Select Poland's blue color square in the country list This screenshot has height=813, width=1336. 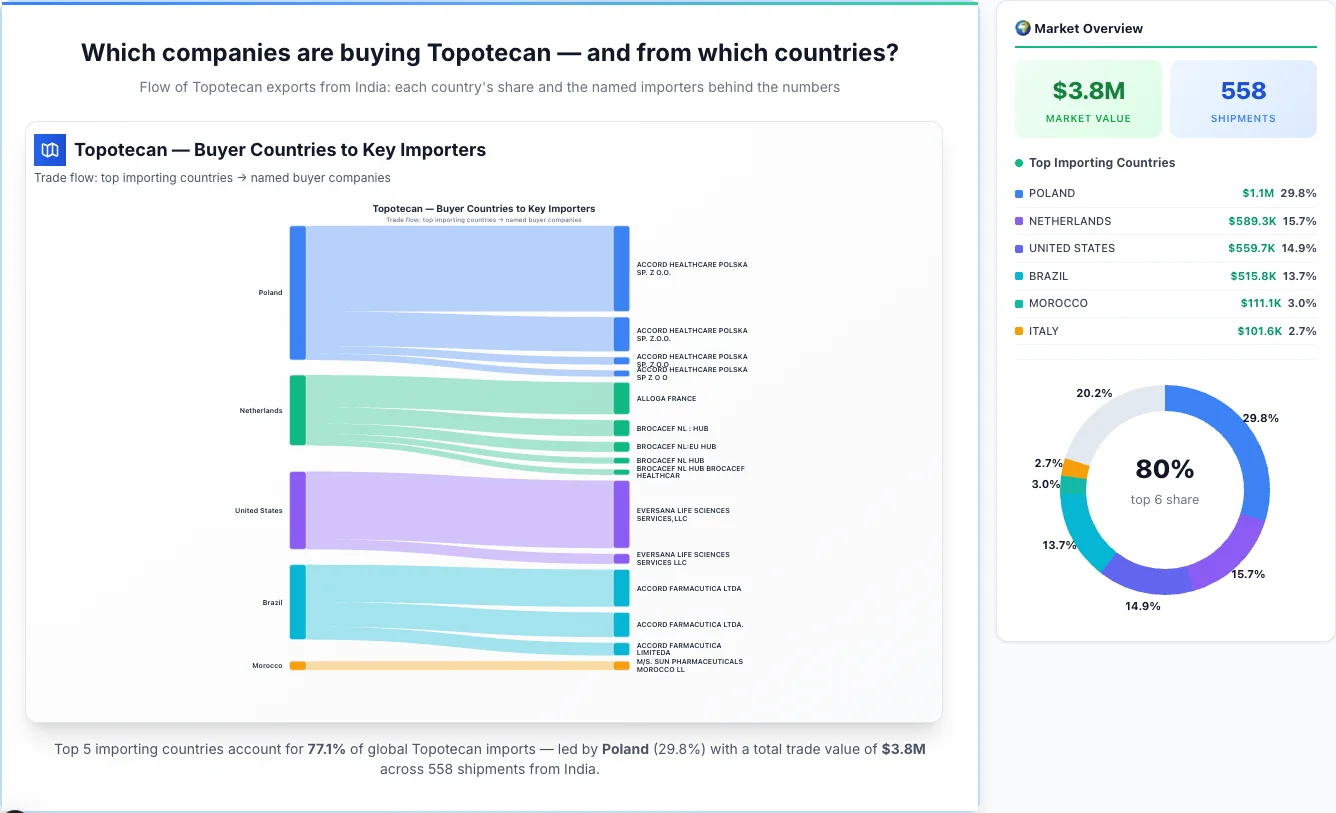pyautogui.click(x=1019, y=193)
